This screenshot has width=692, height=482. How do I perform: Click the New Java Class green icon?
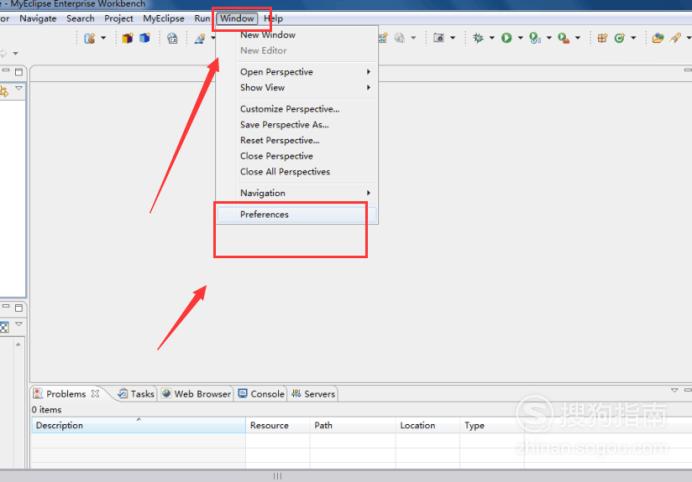tap(619, 38)
